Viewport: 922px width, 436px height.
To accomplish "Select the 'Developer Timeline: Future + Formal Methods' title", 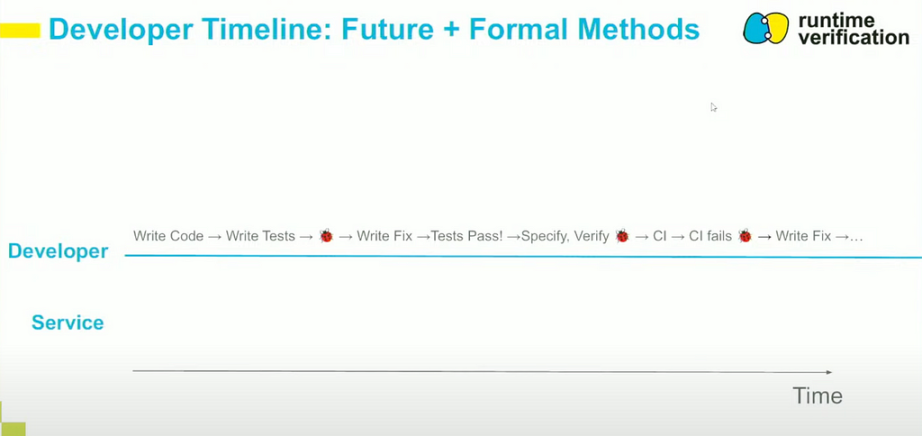I will (374, 29).
